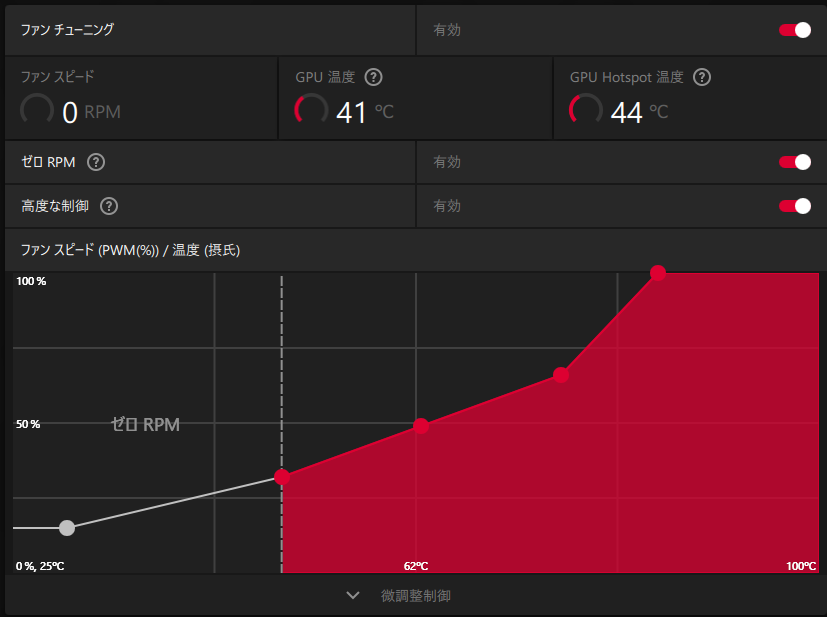Click the fan curve point at 100% speed
827x617 pixels.
pos(658,273)
